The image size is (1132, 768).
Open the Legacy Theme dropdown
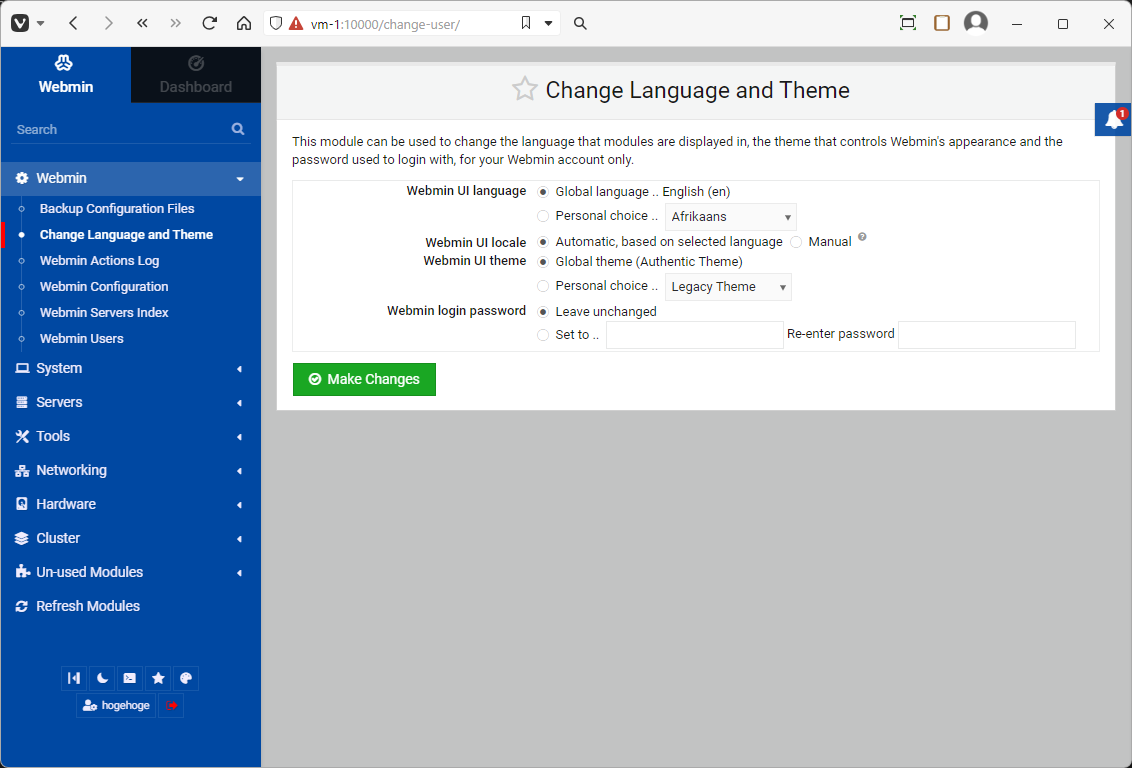coord(728,287)
